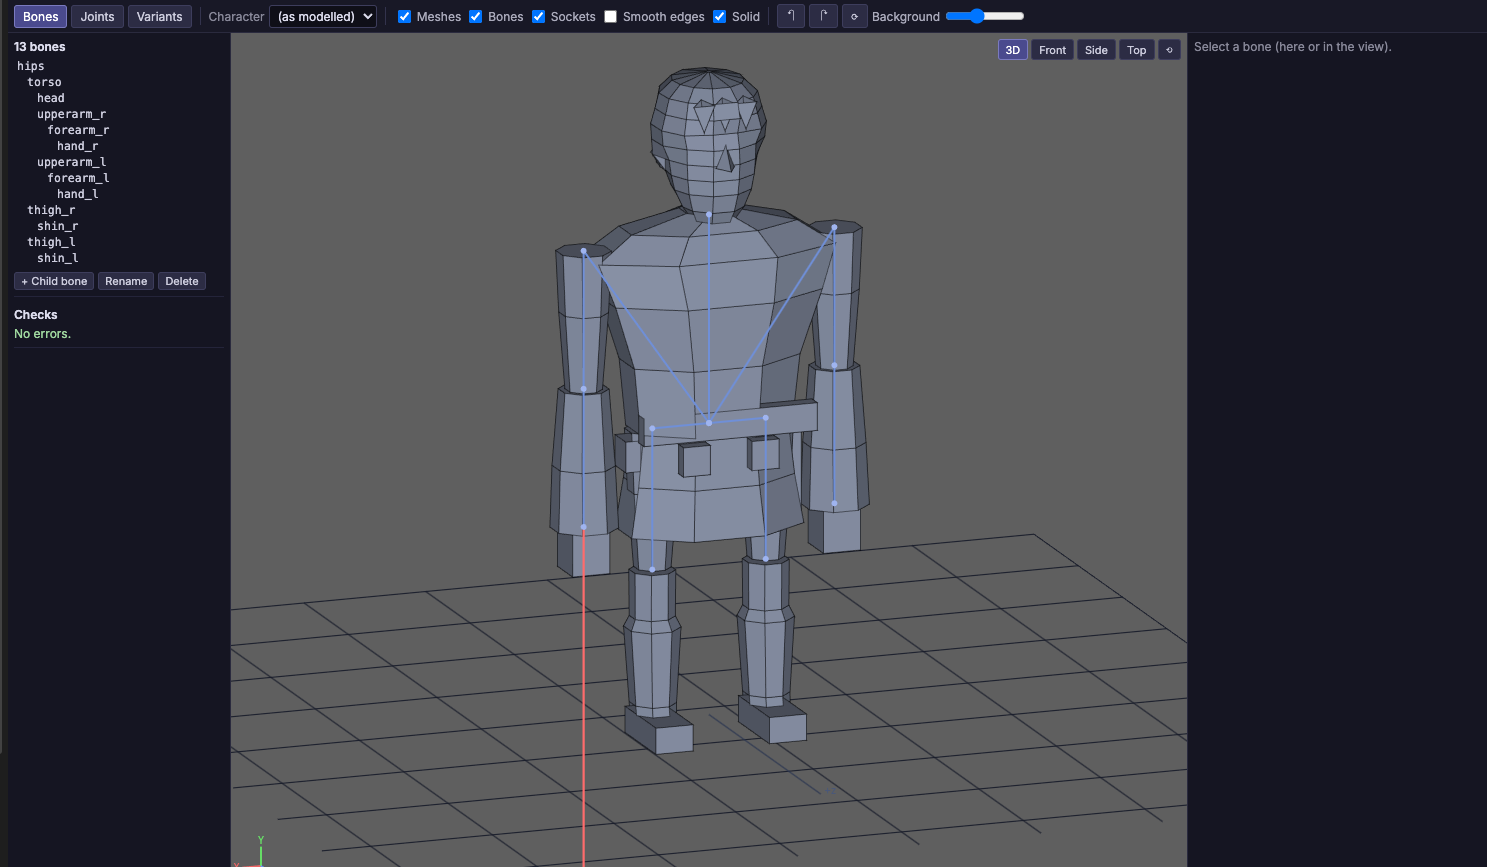The height and width of the screenshot is (867, 1487).
Task: Select the thigh_r bone
Action: click(x=51, y=210)
